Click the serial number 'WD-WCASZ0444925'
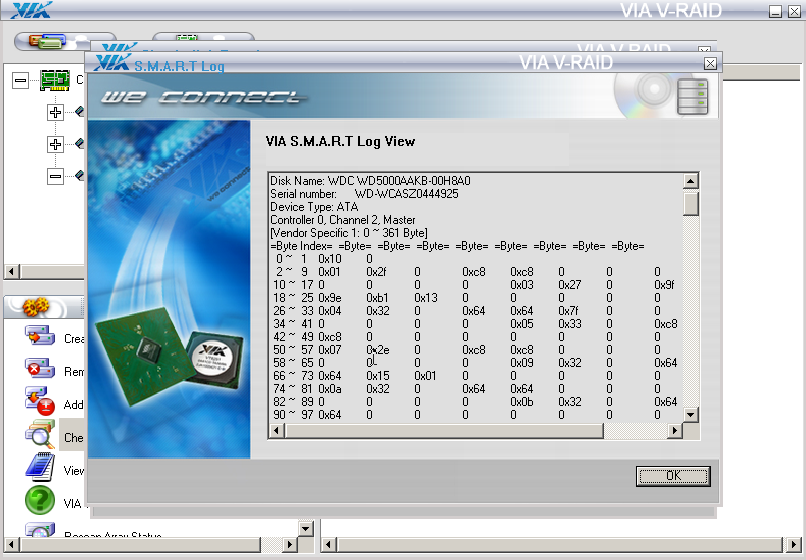This screenshot has height=560, width=806. point(406,194)
